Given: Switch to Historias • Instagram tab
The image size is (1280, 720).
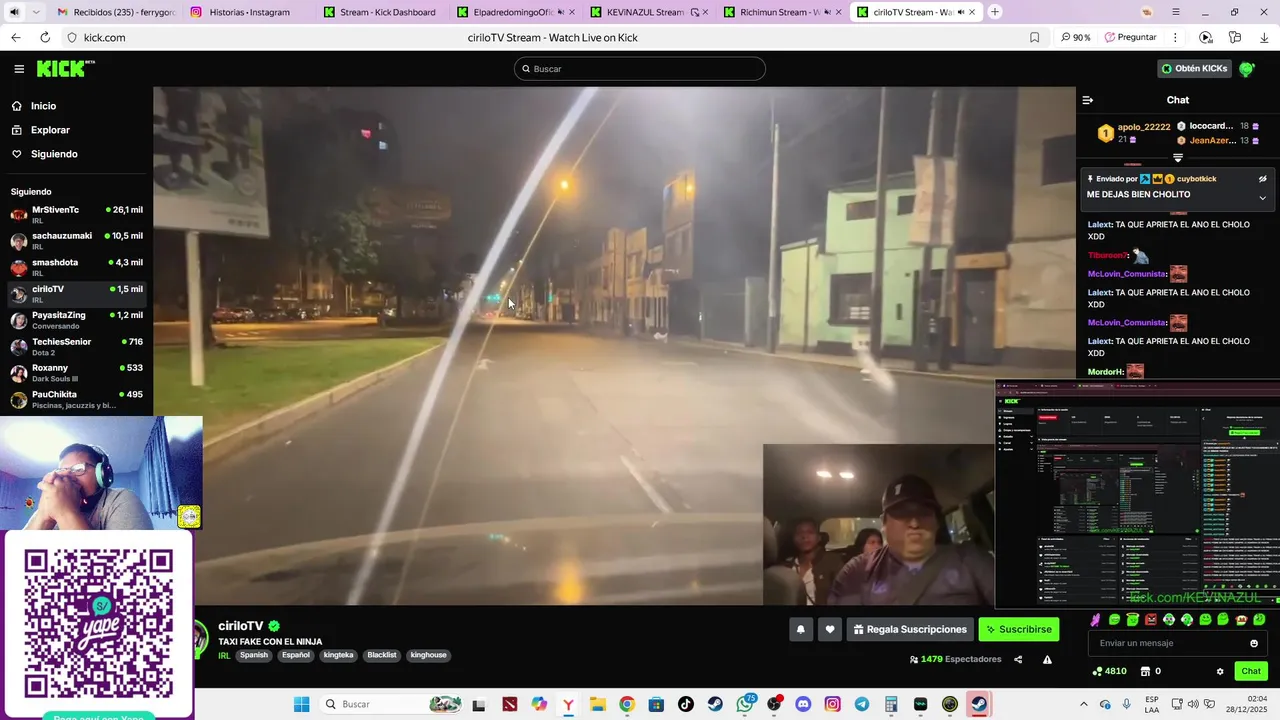Looking at the screenshot, I should (x=247, y=12).
